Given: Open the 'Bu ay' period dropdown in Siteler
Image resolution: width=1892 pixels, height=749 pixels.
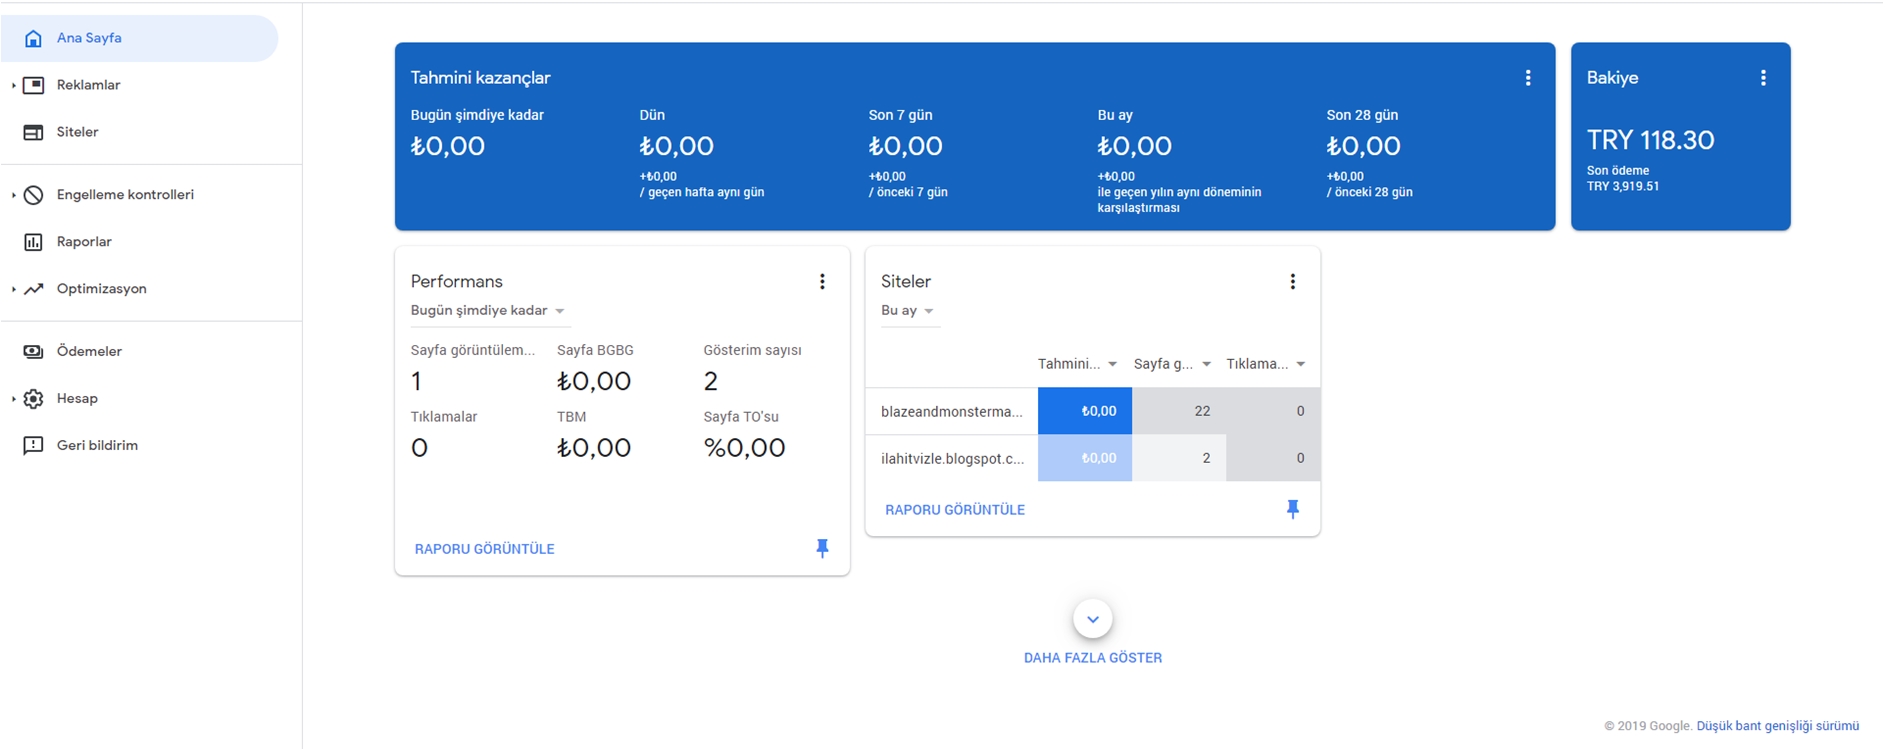Looking at the screenshot, I should [909, 311].
